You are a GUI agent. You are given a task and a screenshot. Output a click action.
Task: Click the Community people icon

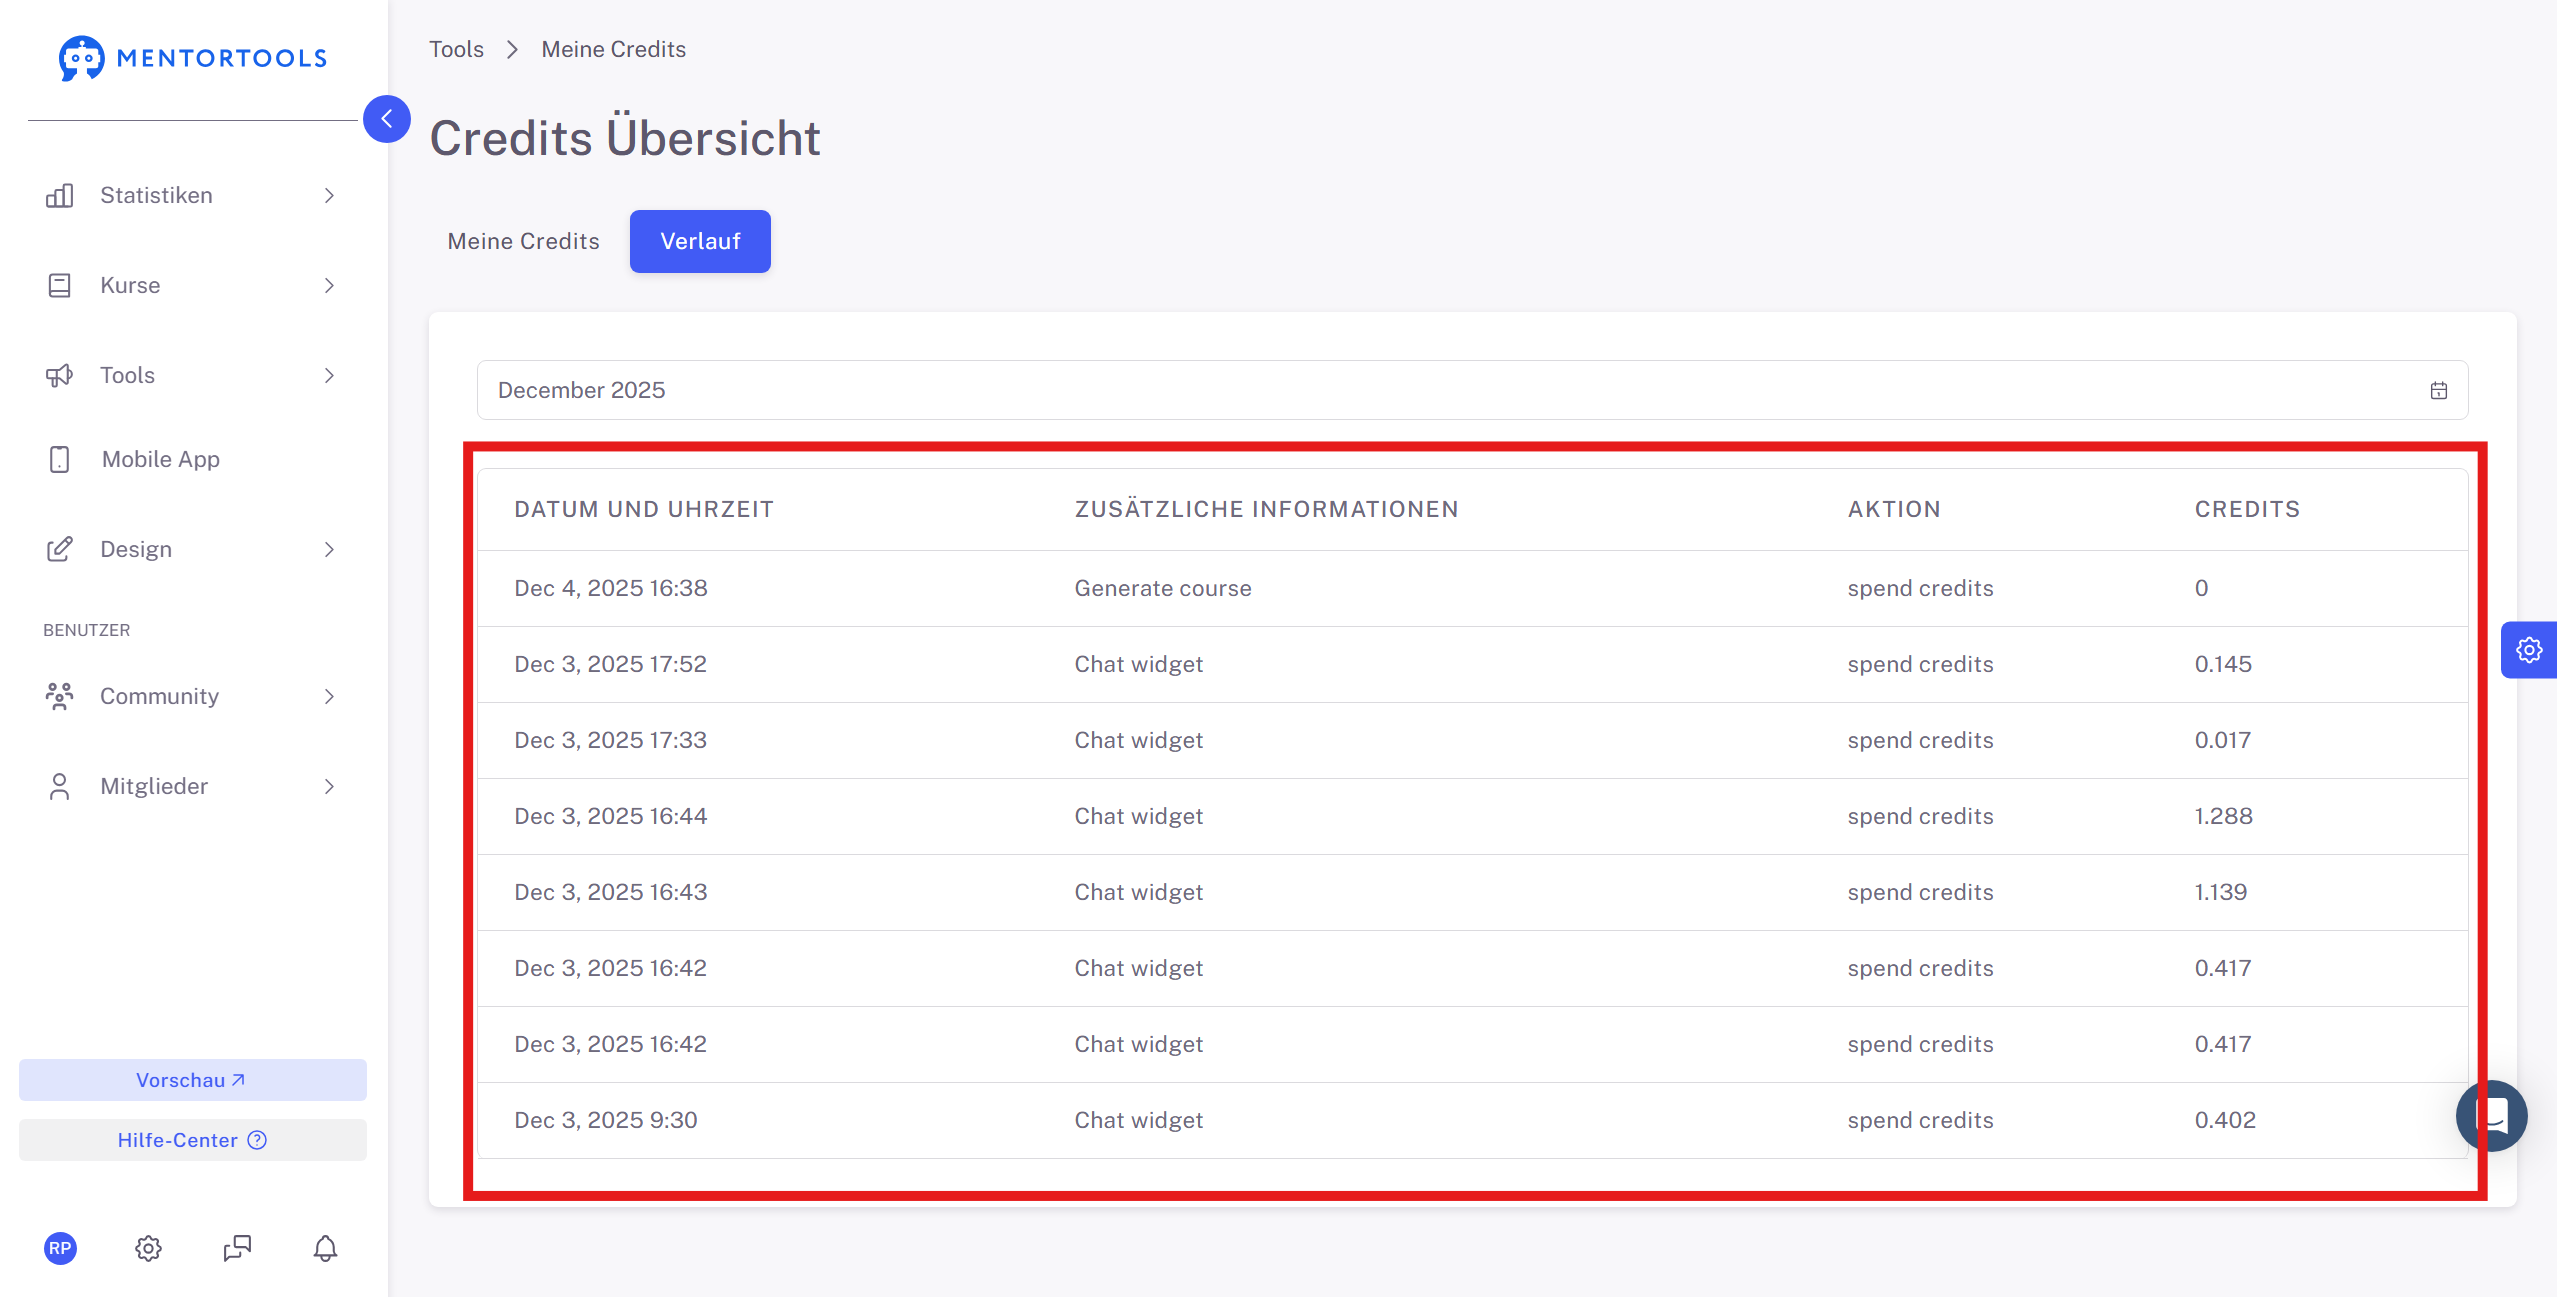point(60,696)
